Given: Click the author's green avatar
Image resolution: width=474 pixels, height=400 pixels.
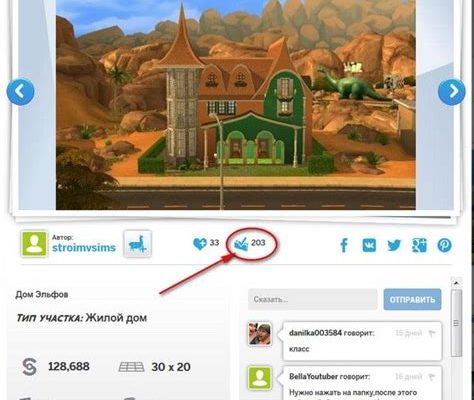Looking at the screenshot, I should click(x=34, y=244).
